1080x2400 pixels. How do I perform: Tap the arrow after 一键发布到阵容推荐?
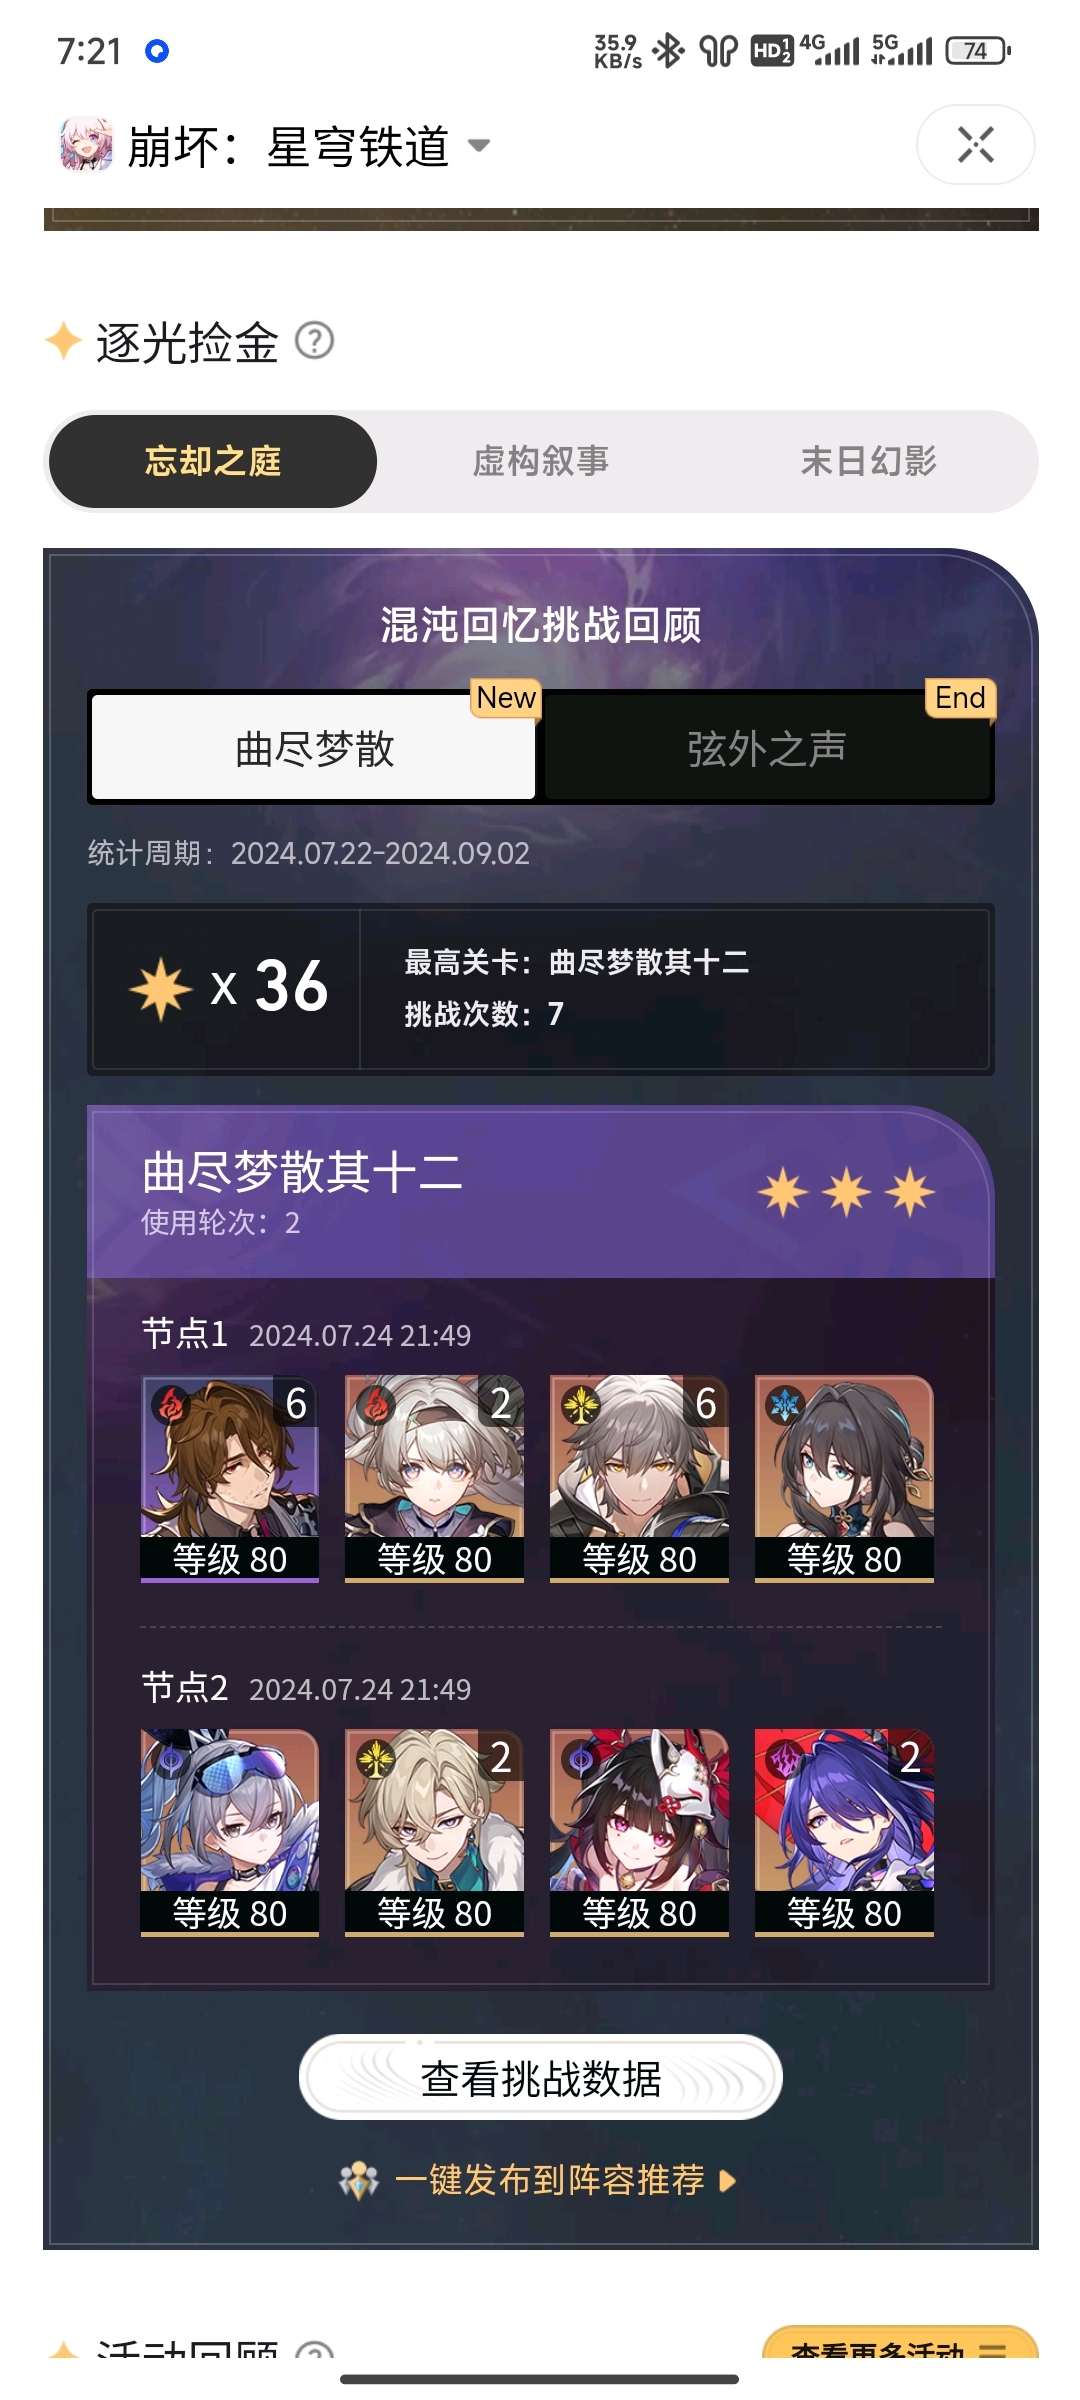click(x=728, y=2181)
